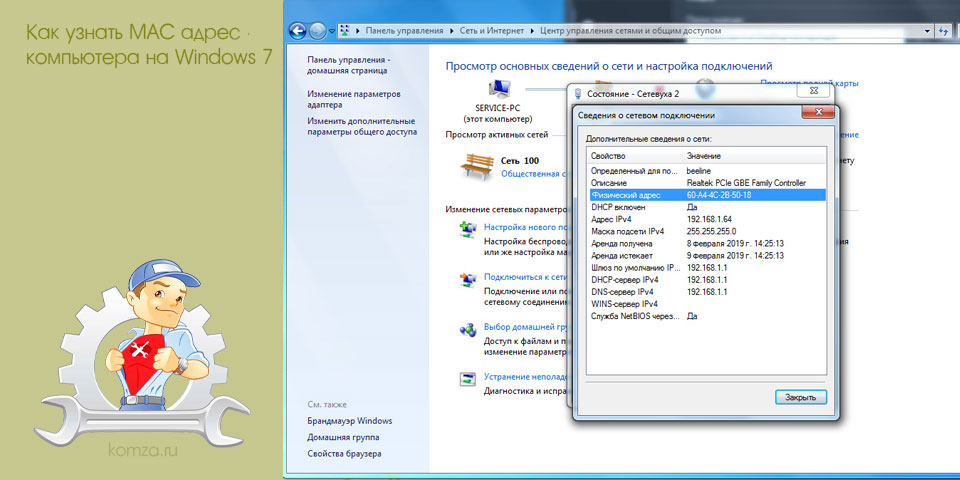Select the Адрес IPv4 row
This screenshot has height=480, width=960.
pyautogui.click(x=707, y=219)
